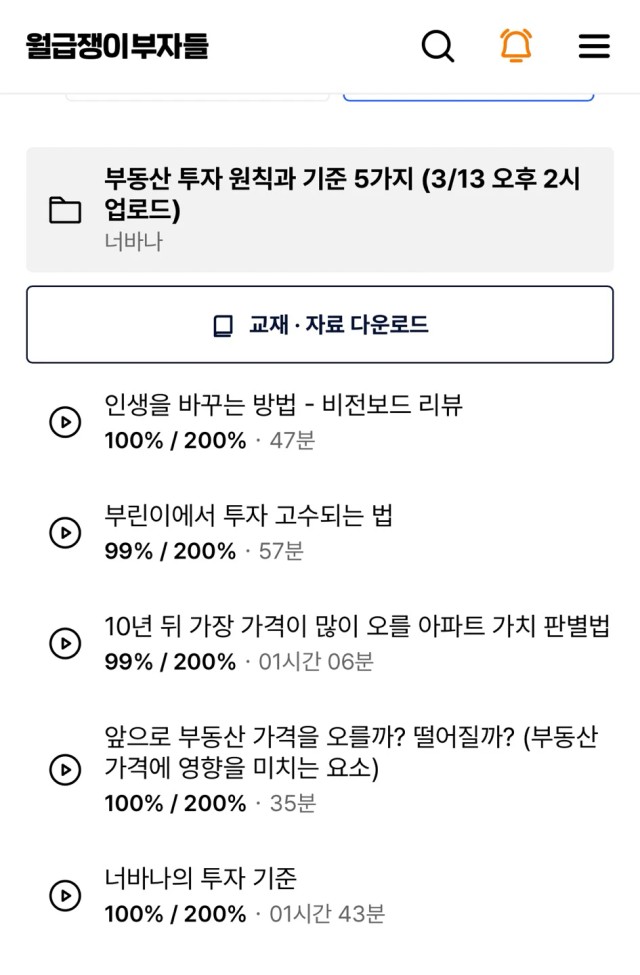Open notifications via the orange bell icon

click(516, 45)
